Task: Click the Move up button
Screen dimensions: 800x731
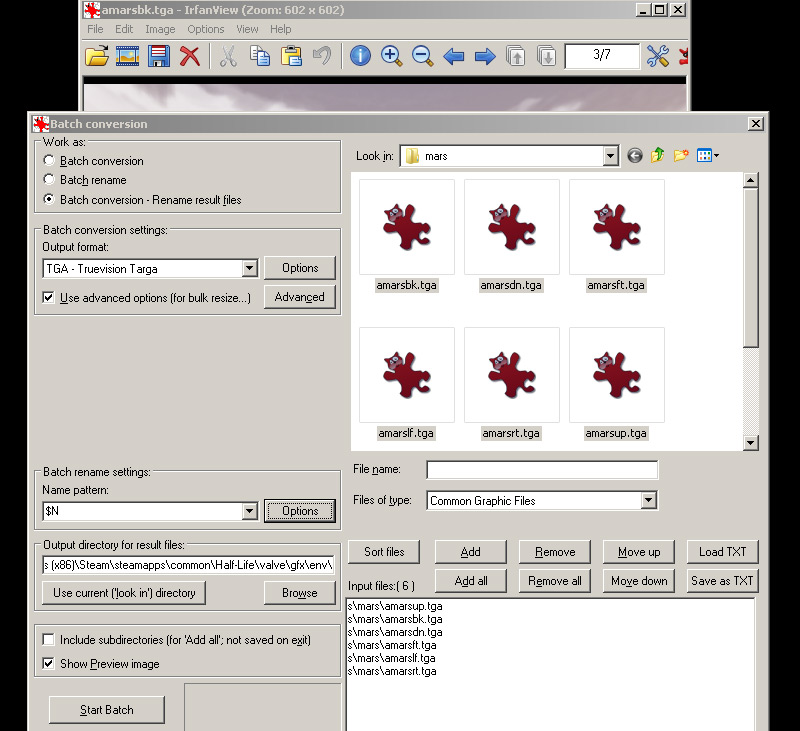Action: 639,551
